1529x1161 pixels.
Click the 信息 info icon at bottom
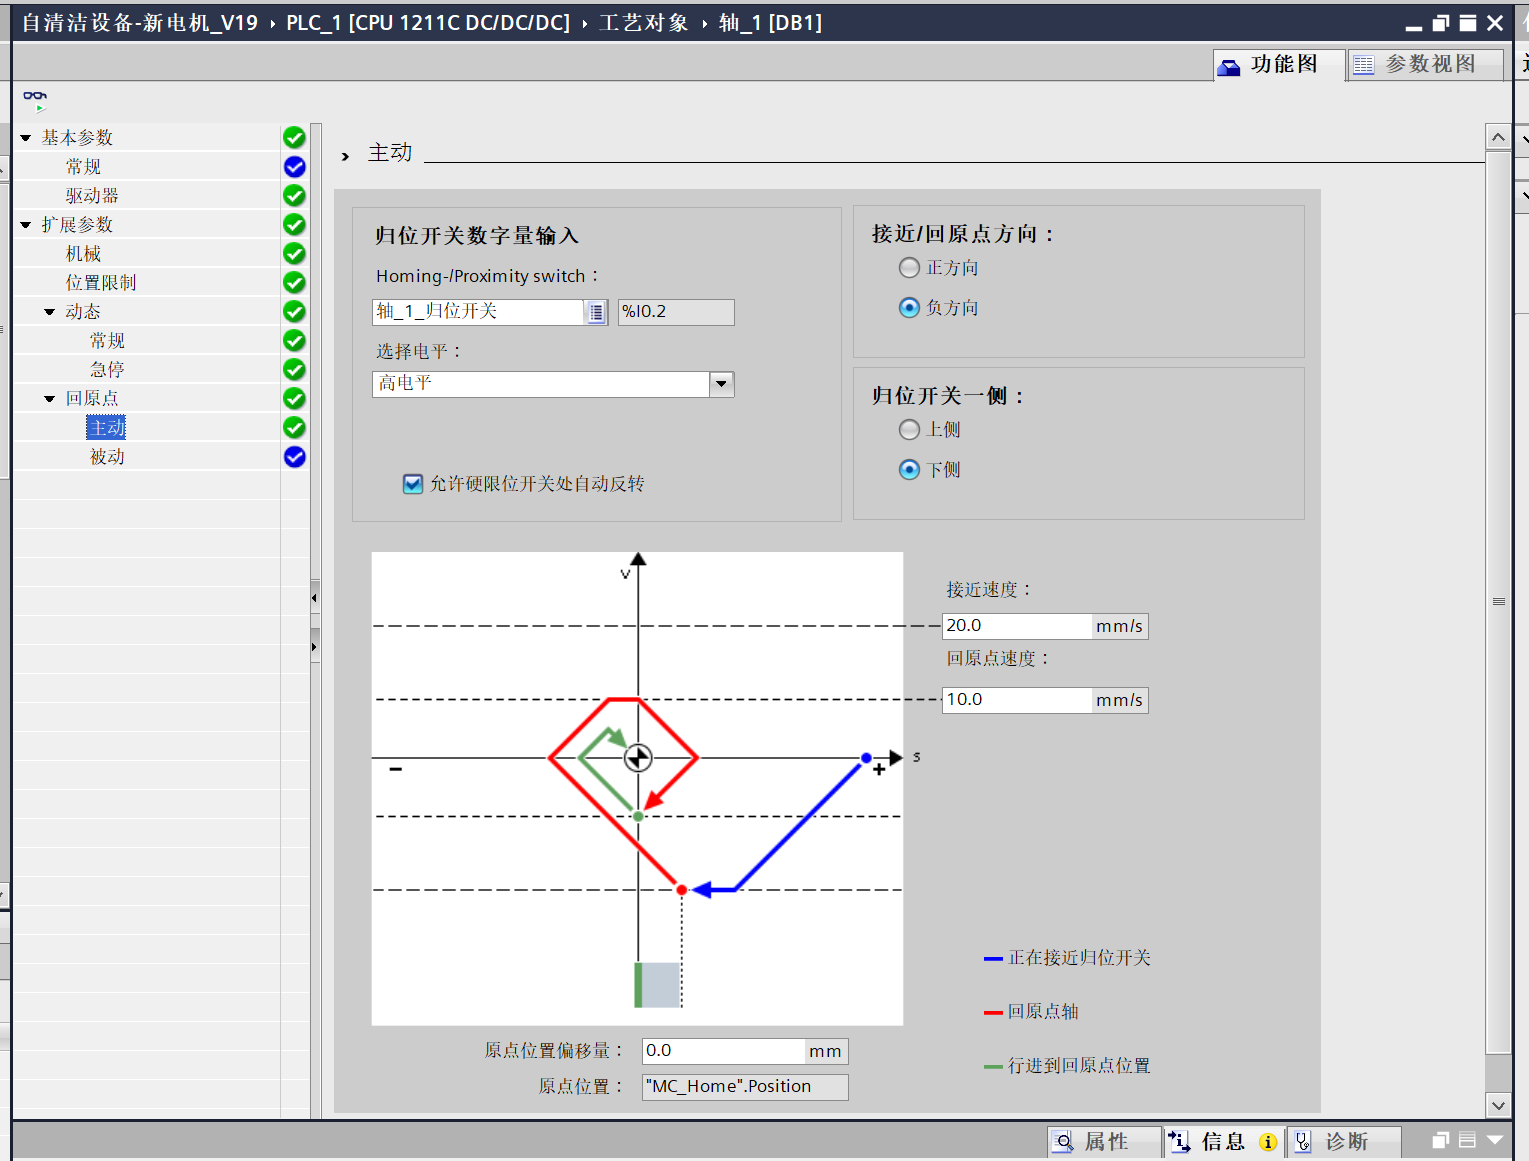pos(1180,1141)
